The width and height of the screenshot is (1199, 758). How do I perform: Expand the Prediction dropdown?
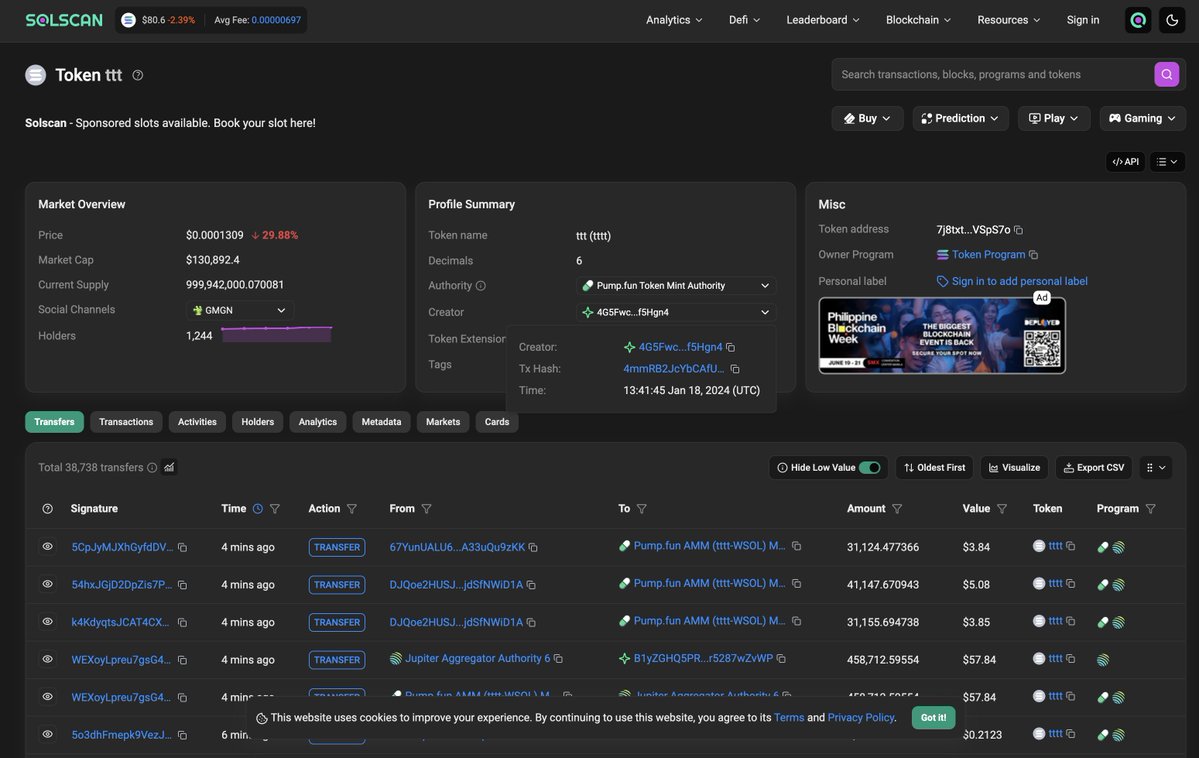tap(960, 119)
